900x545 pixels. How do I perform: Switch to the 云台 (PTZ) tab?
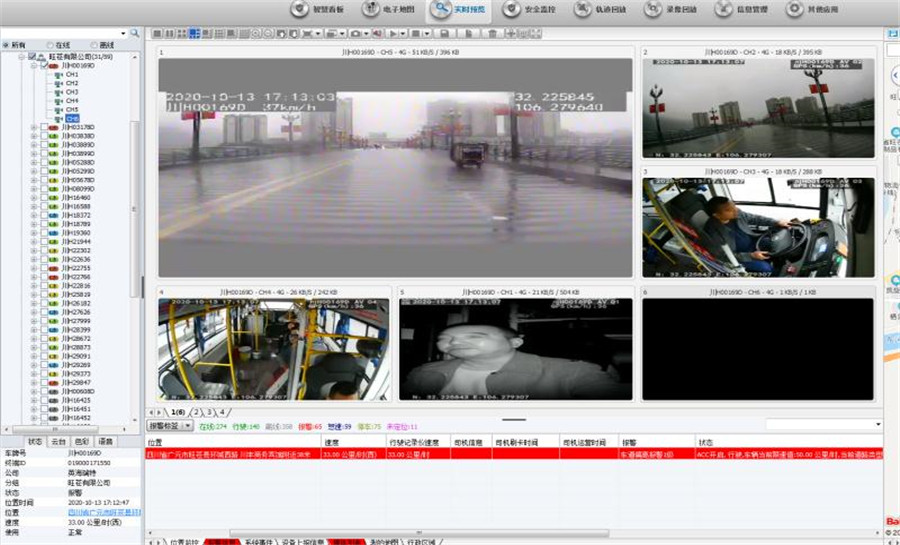tap(58, 441)
